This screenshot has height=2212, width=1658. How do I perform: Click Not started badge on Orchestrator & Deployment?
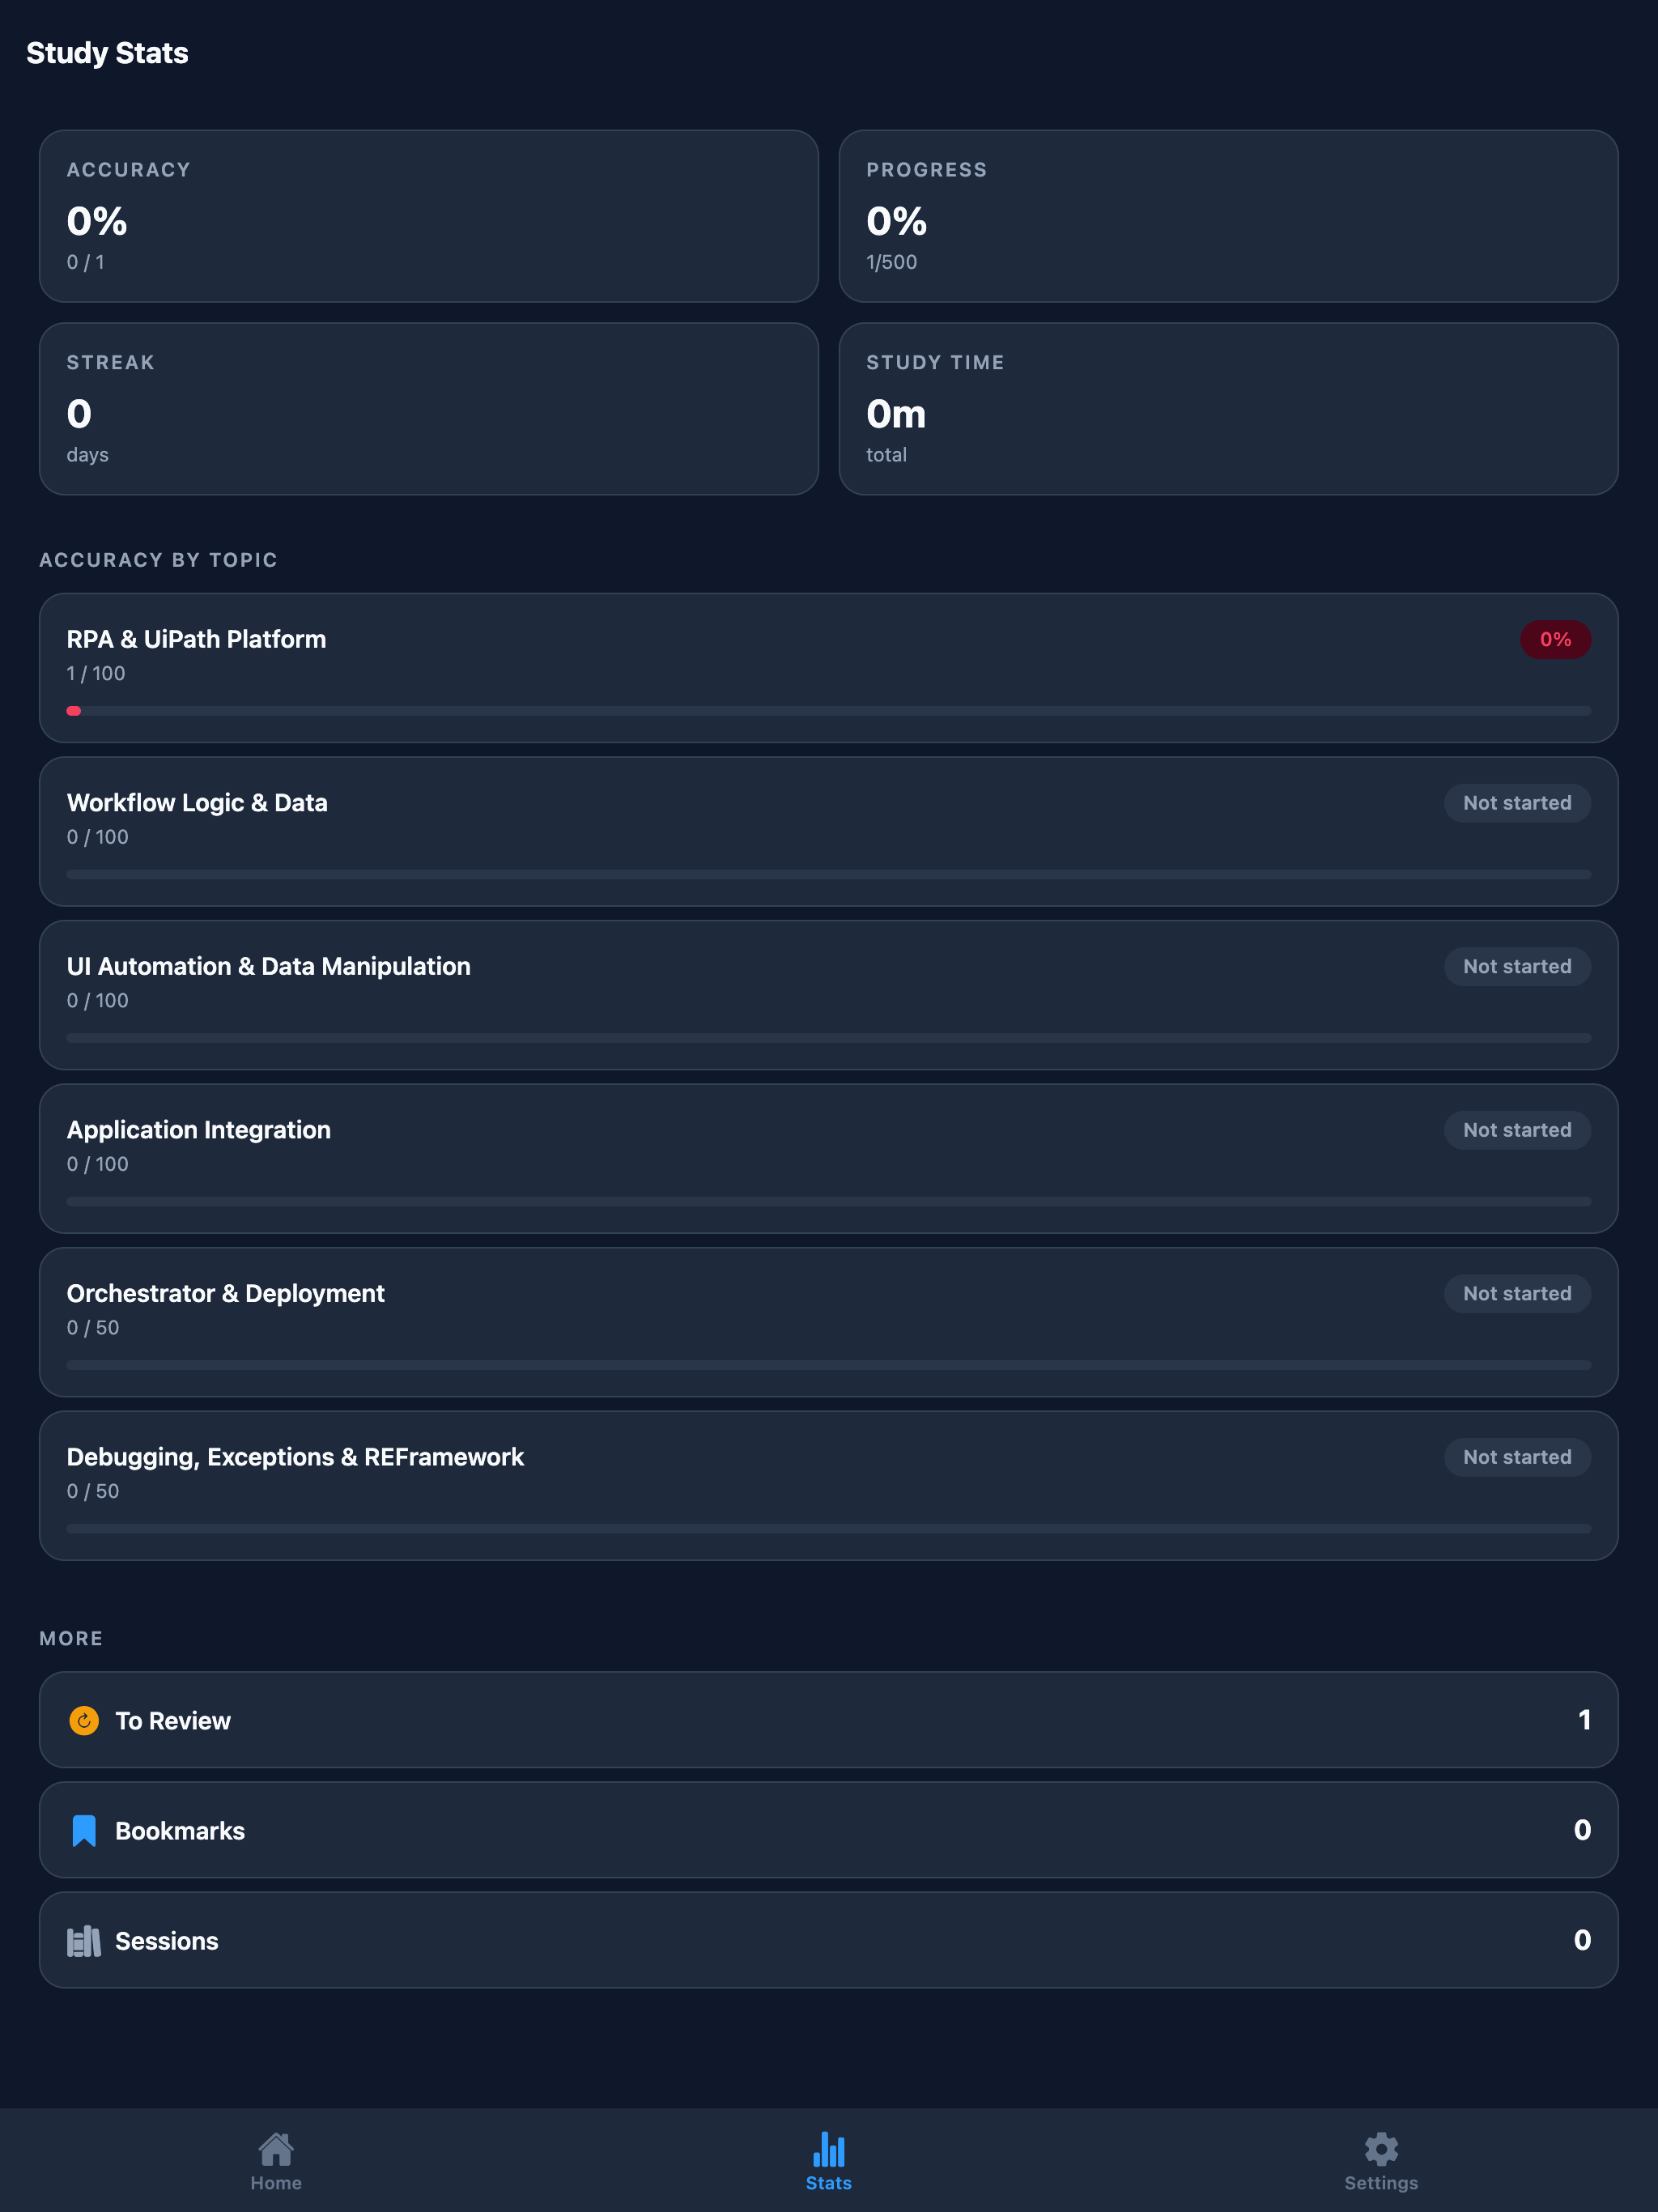coord(1517,1293)
